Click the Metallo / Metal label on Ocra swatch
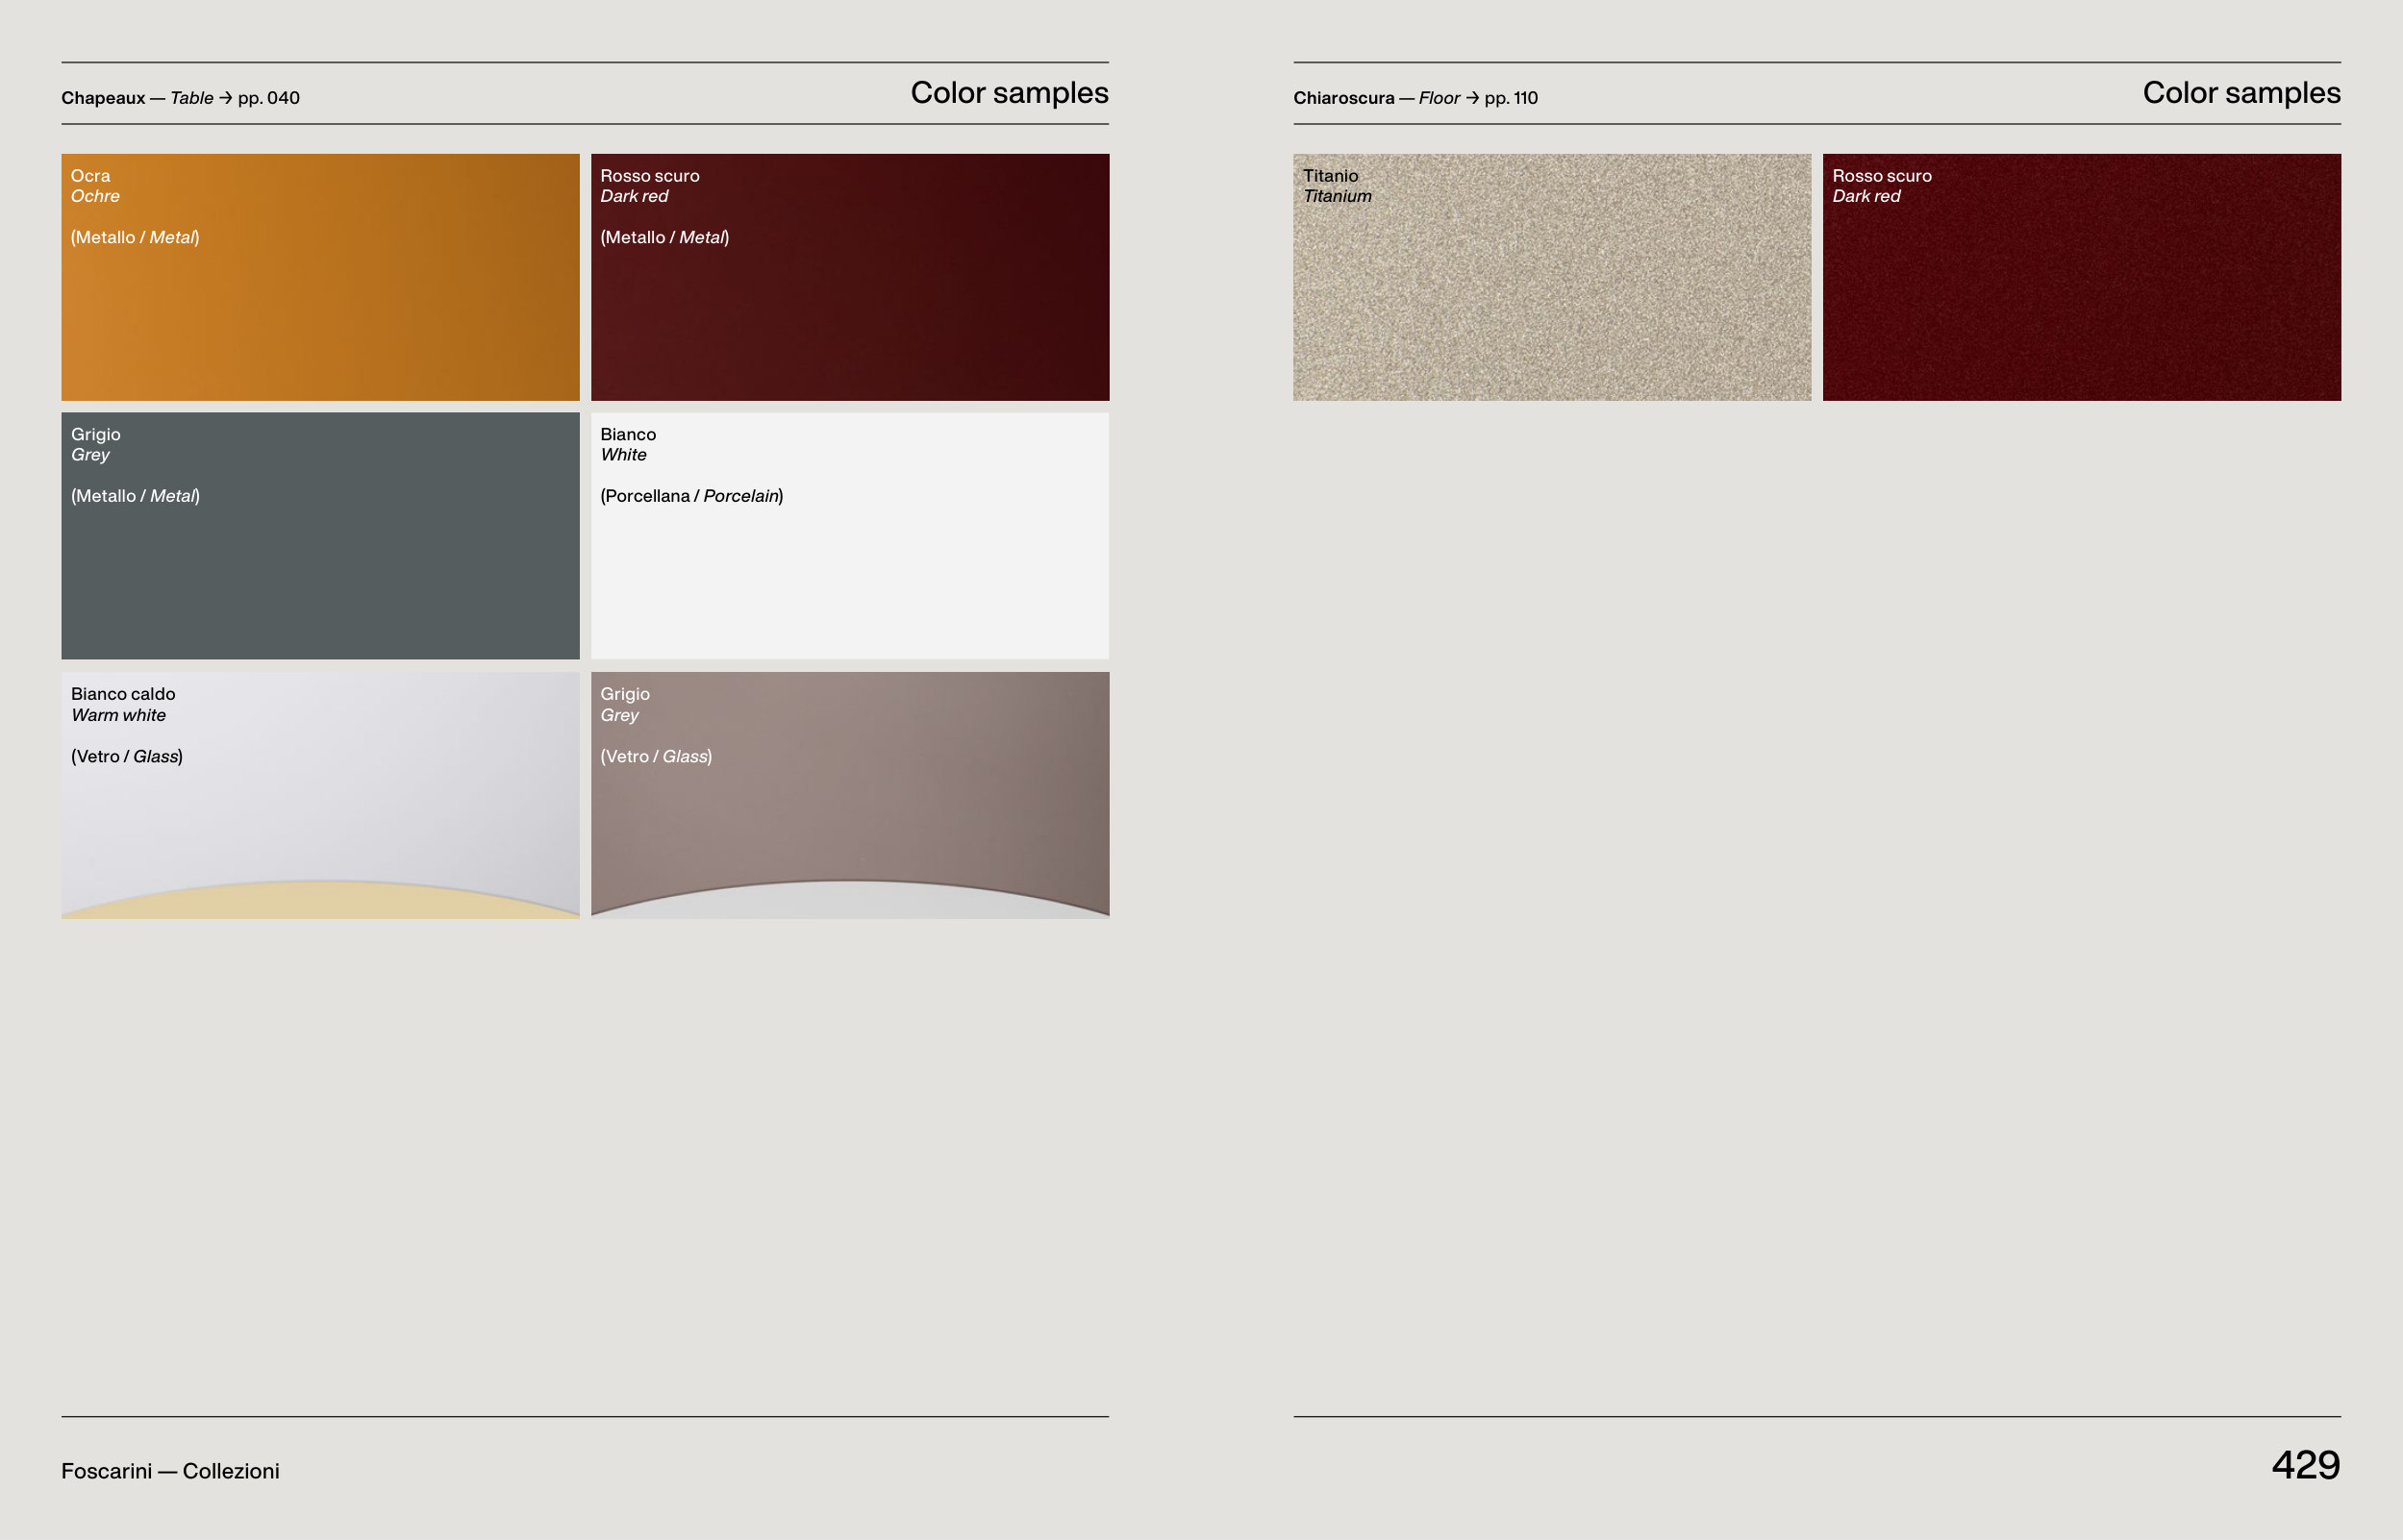 tap(135, 238)
